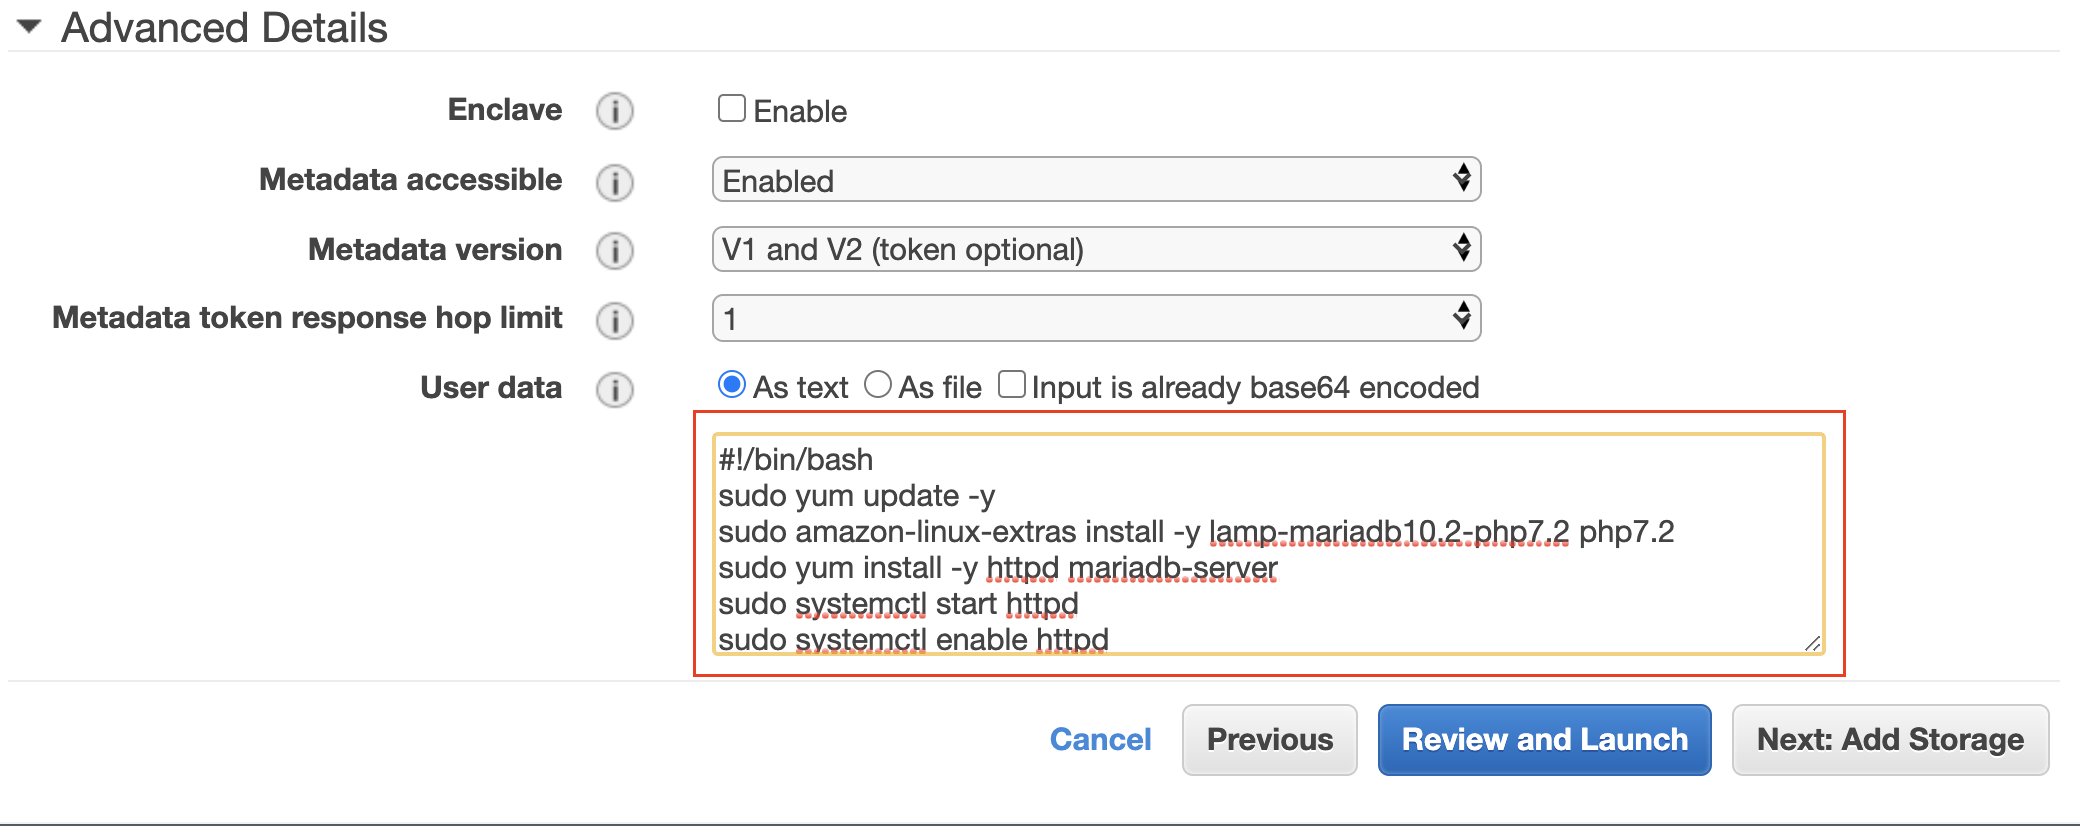Click Review and Launch button
This screenshot has height=826, width=2080.
[1545, 740]
